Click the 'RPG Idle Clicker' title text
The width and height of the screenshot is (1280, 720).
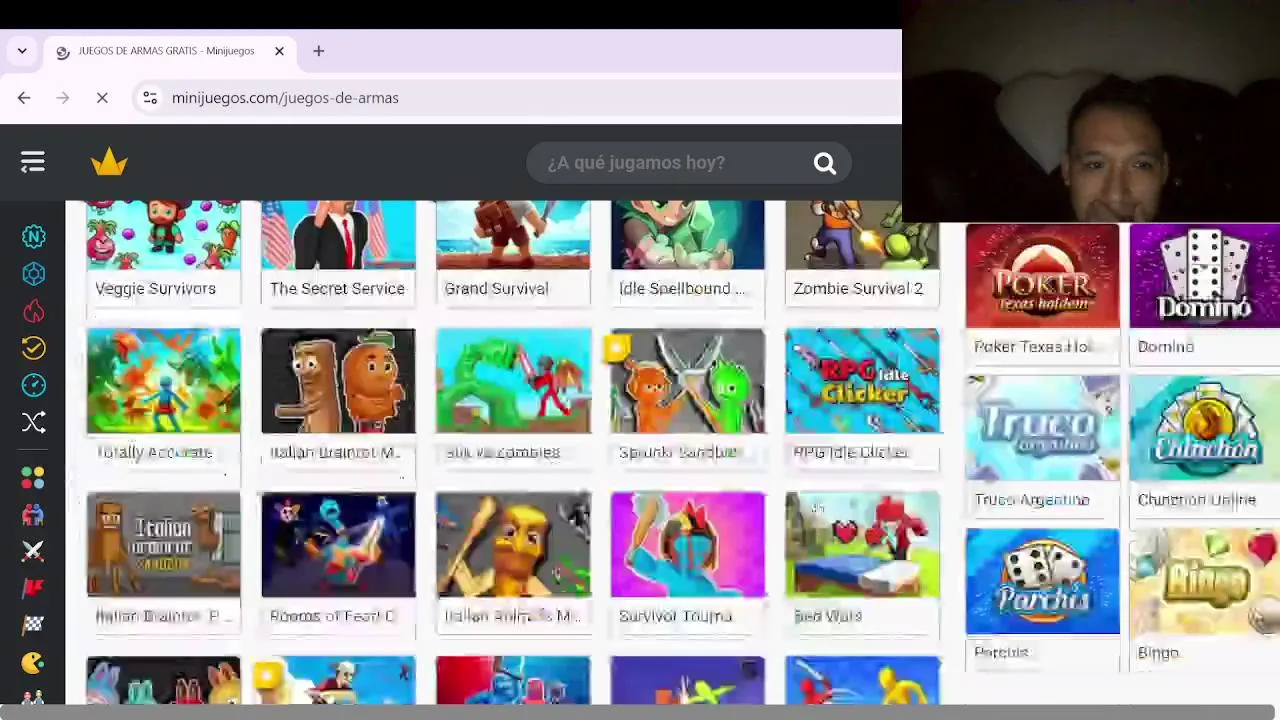pos(850,452)
